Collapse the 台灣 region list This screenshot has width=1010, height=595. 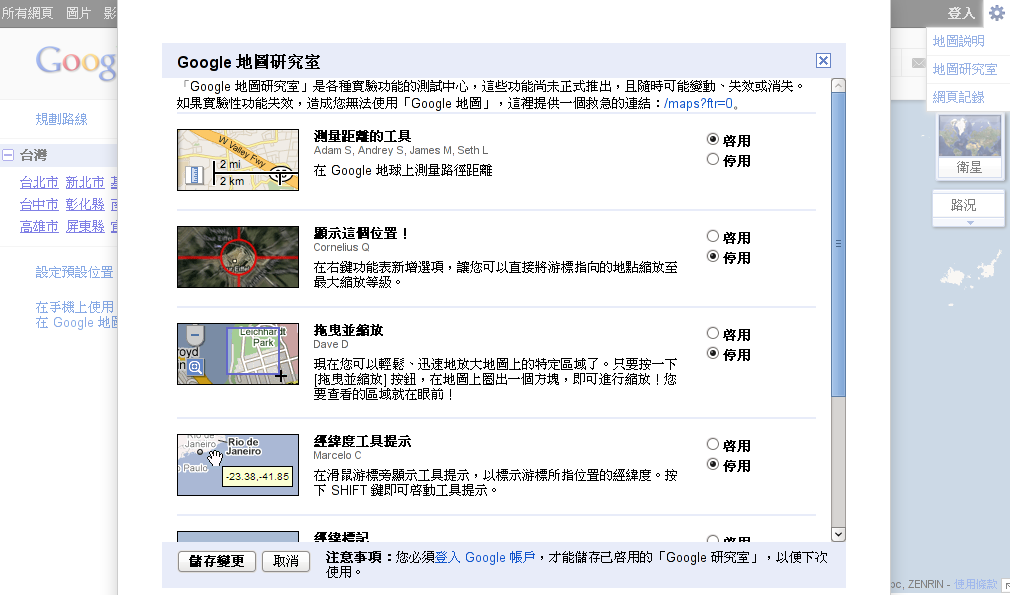pyautogui.click(x=8, y=155)
